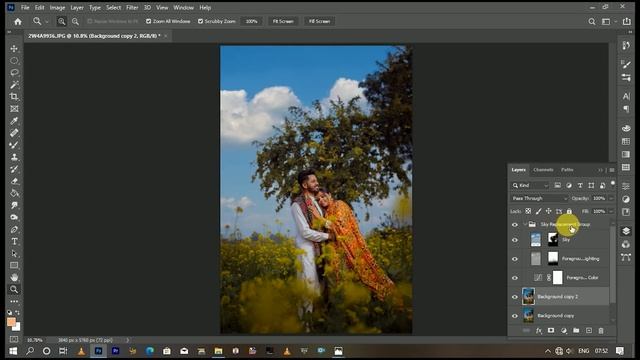Open the Filter menu
The width and height of the screenshot is (640, 360).
[132, 7]
